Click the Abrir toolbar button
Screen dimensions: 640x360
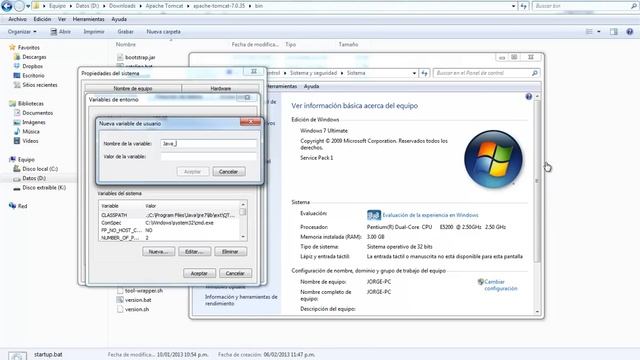click(x=60, y=31)
